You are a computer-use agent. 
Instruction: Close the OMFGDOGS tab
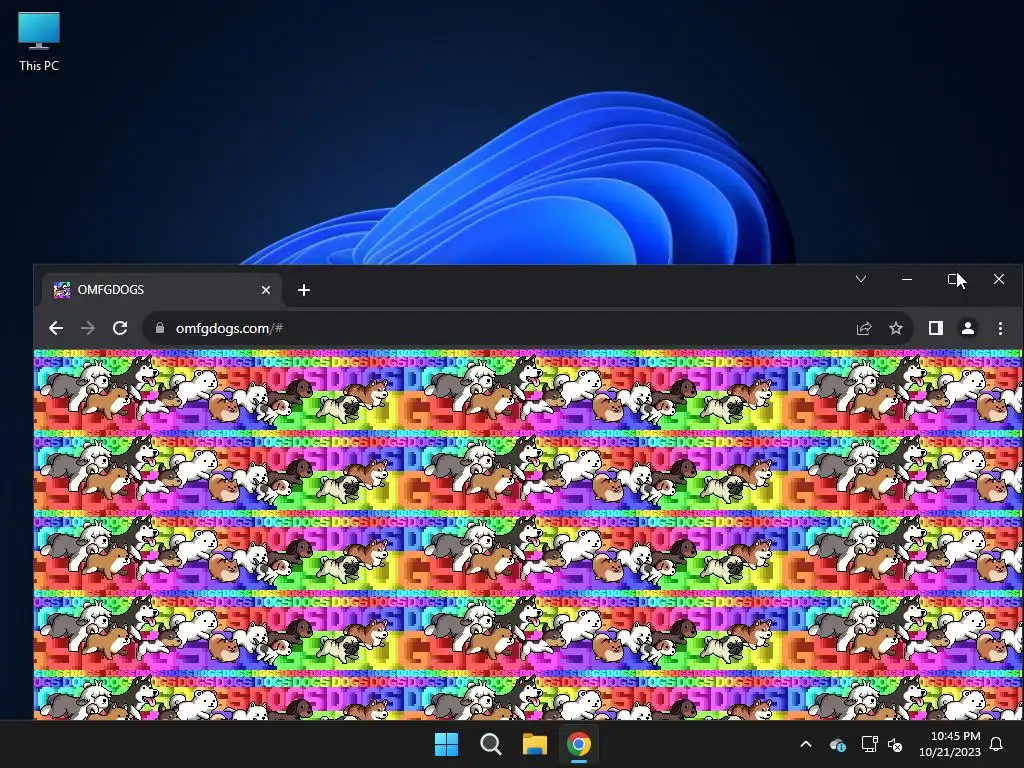click(266, 290)
